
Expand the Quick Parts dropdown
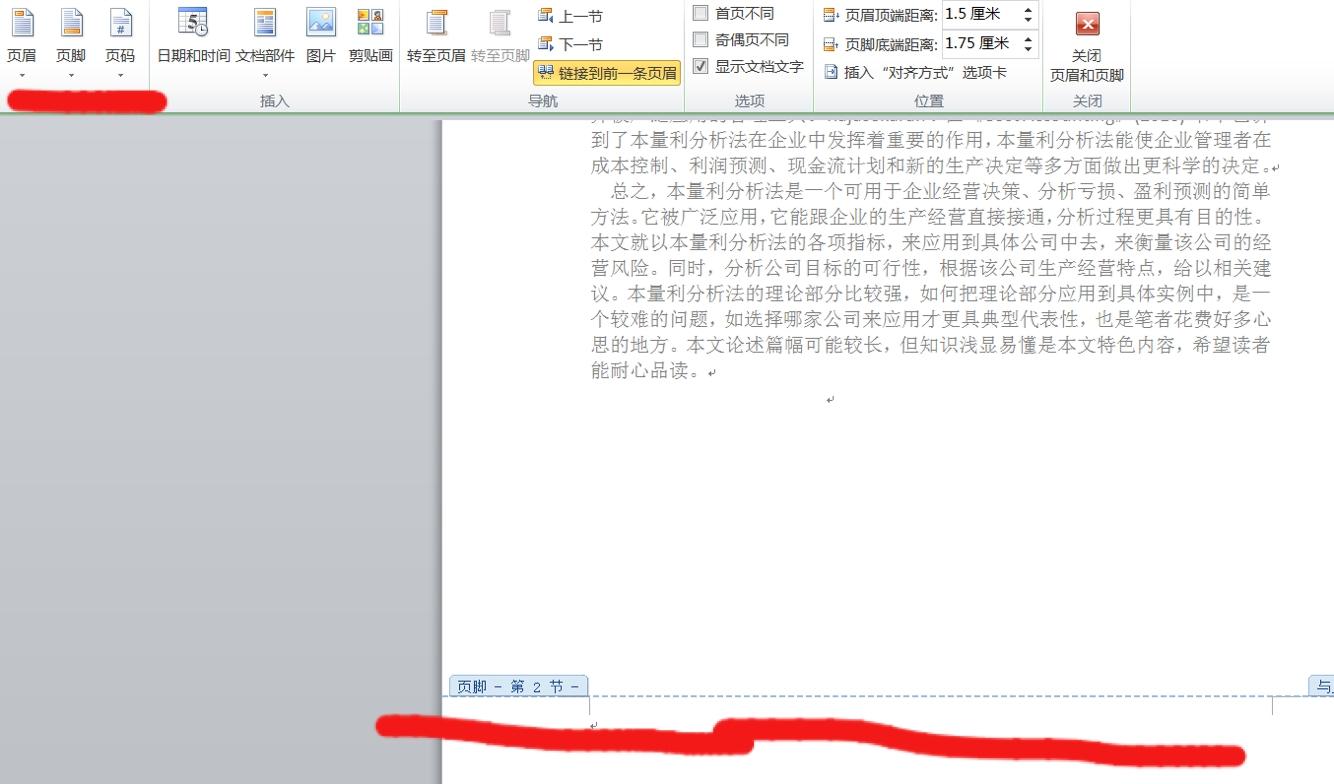265,74
